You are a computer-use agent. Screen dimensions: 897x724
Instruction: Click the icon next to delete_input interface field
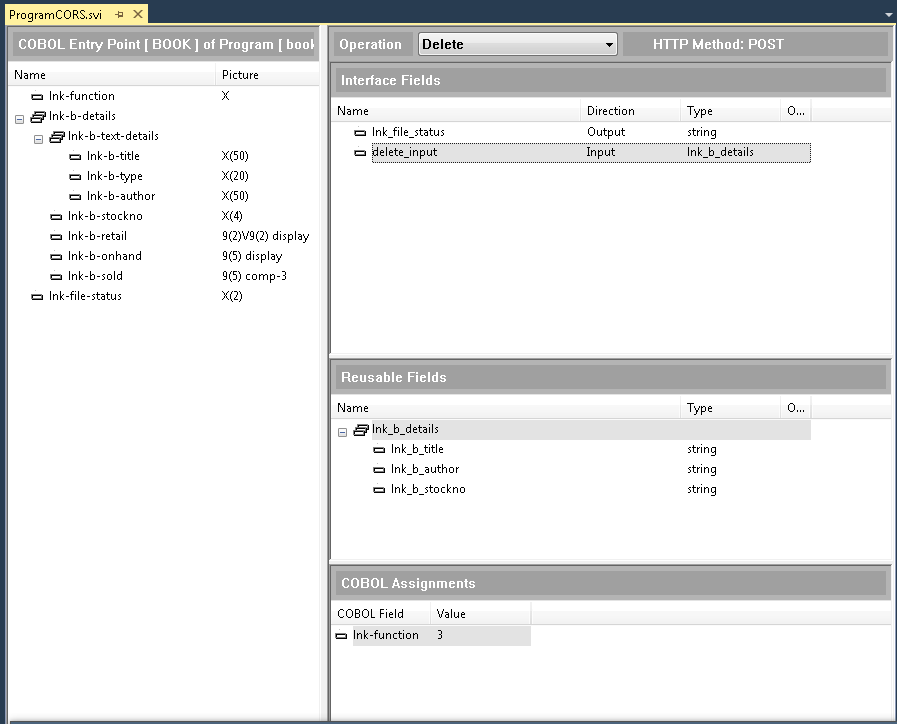360,153
